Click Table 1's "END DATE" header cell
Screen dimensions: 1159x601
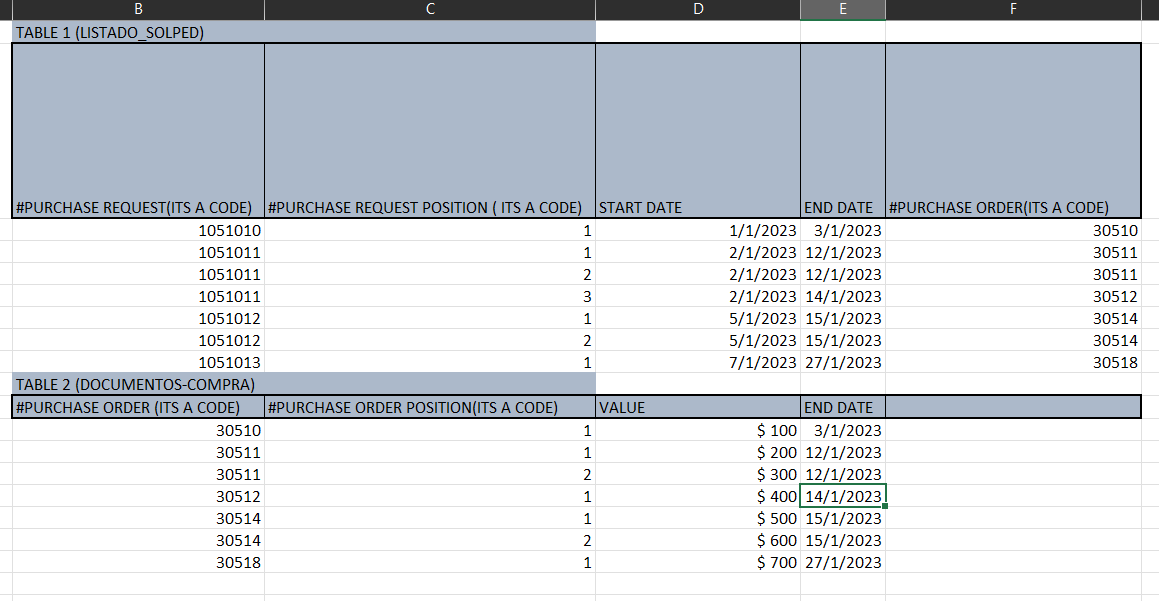click(843, 130)
